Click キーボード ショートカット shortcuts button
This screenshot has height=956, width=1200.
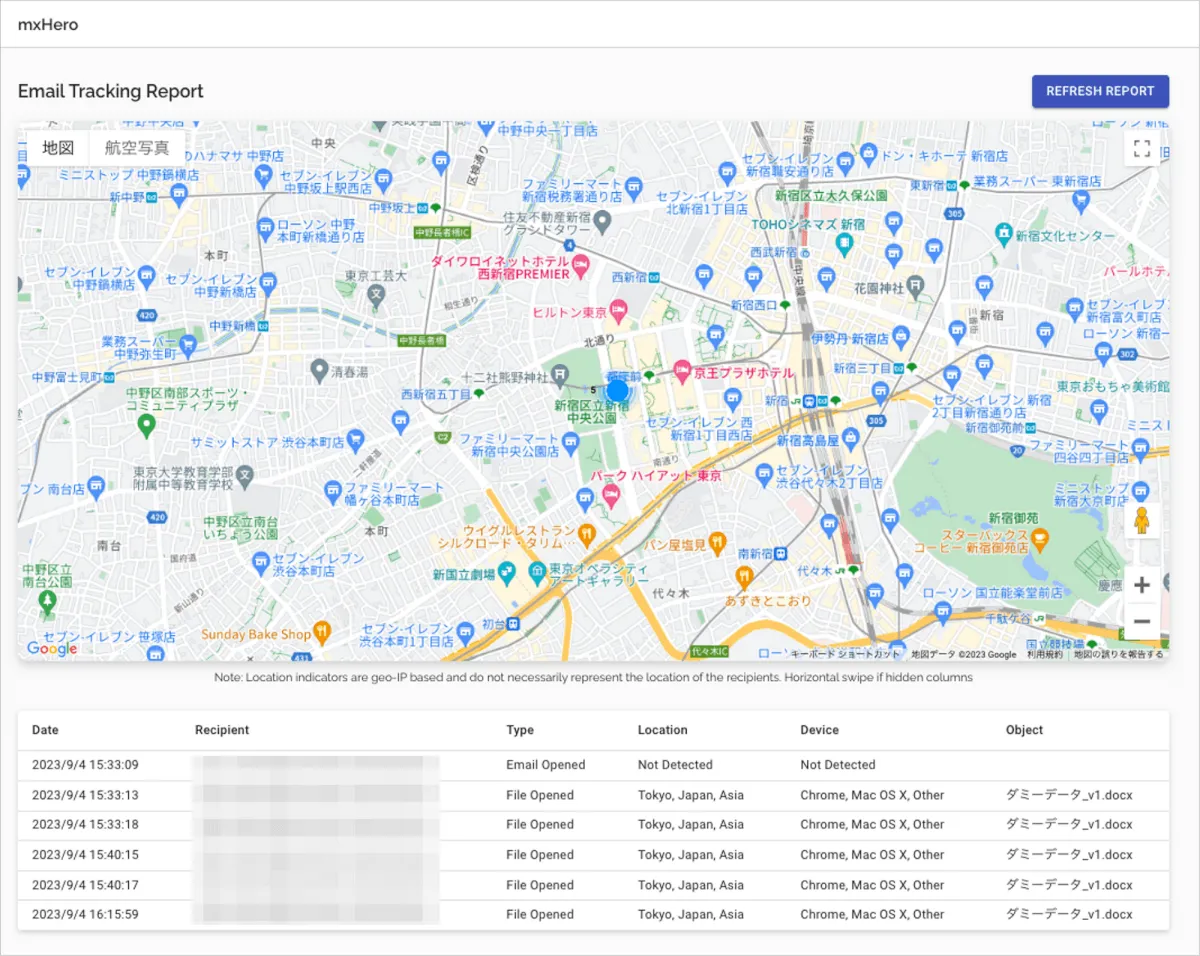[845, 655]
